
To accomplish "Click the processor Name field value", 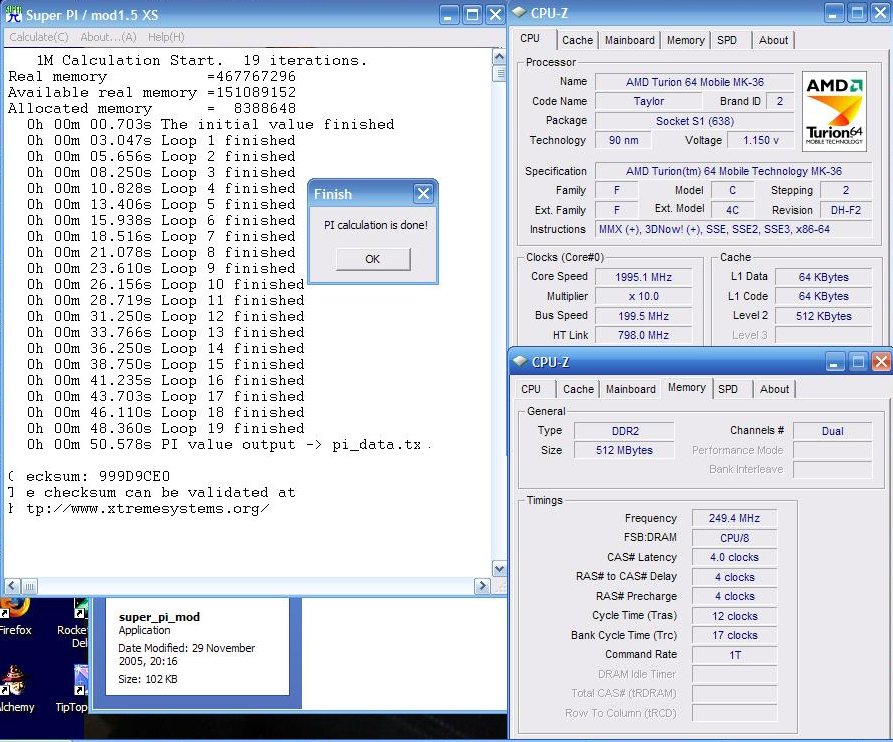I will coord(694,82).
